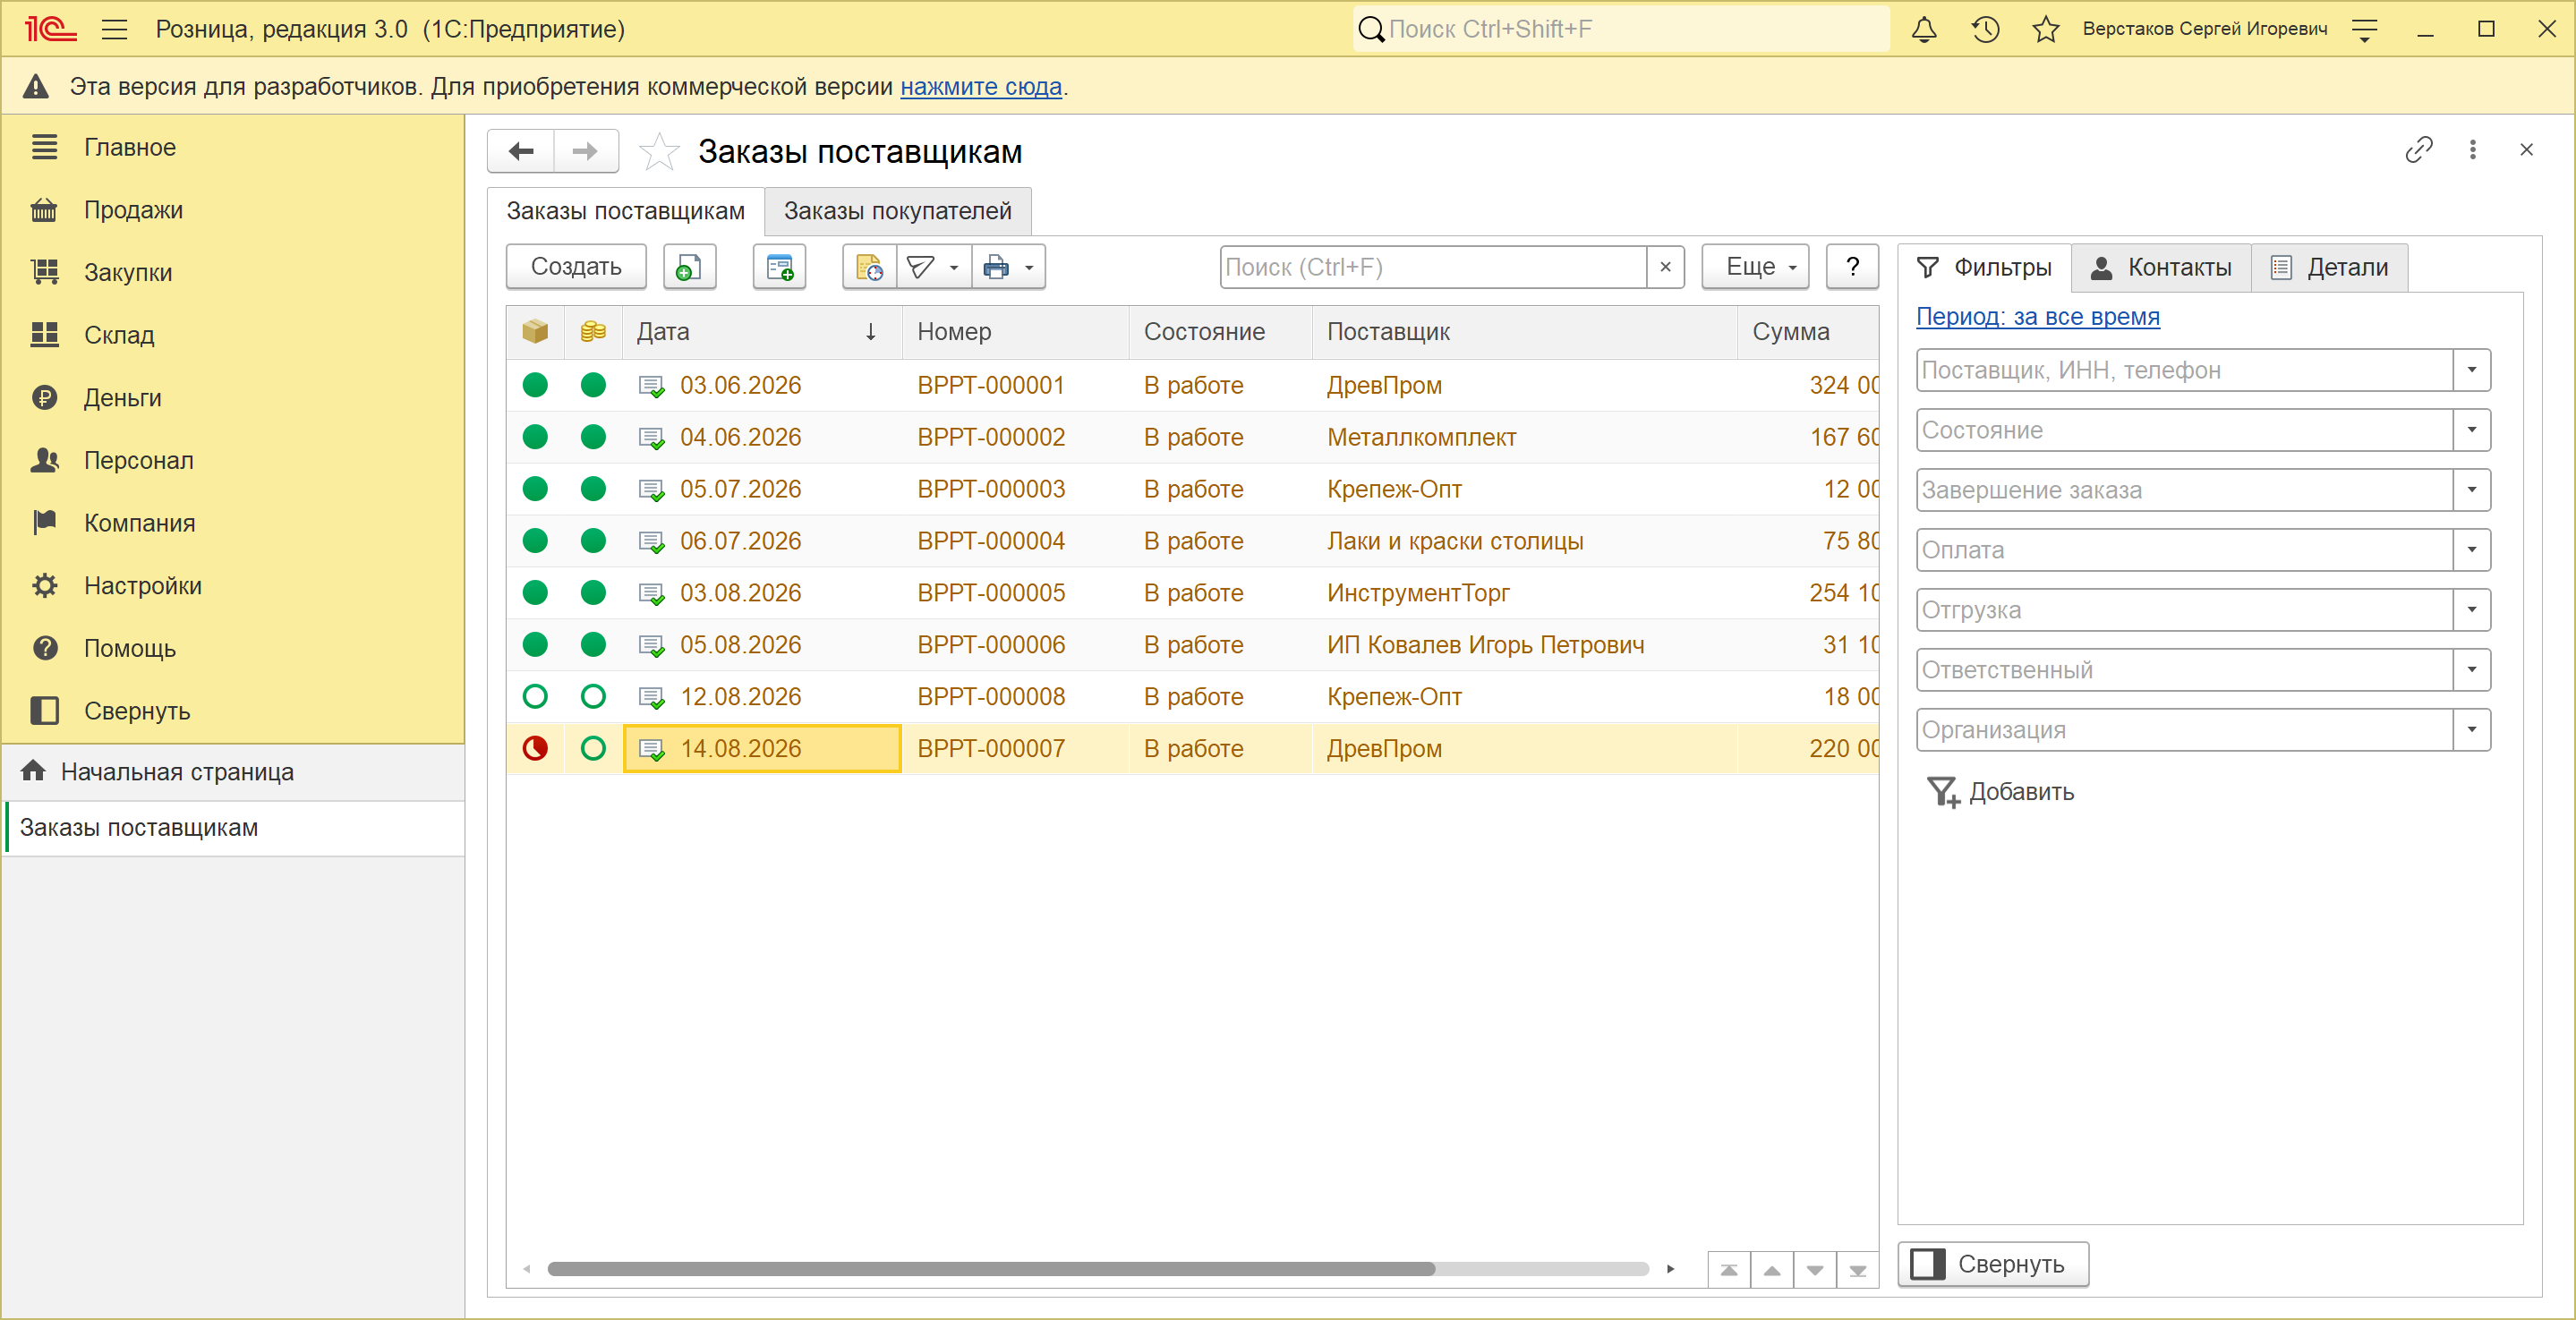This screenshot has width=2576, height=1320.
Task: Close the Заказы поставщикам form
Action: pyautogui.click(x=2526, y=150)
